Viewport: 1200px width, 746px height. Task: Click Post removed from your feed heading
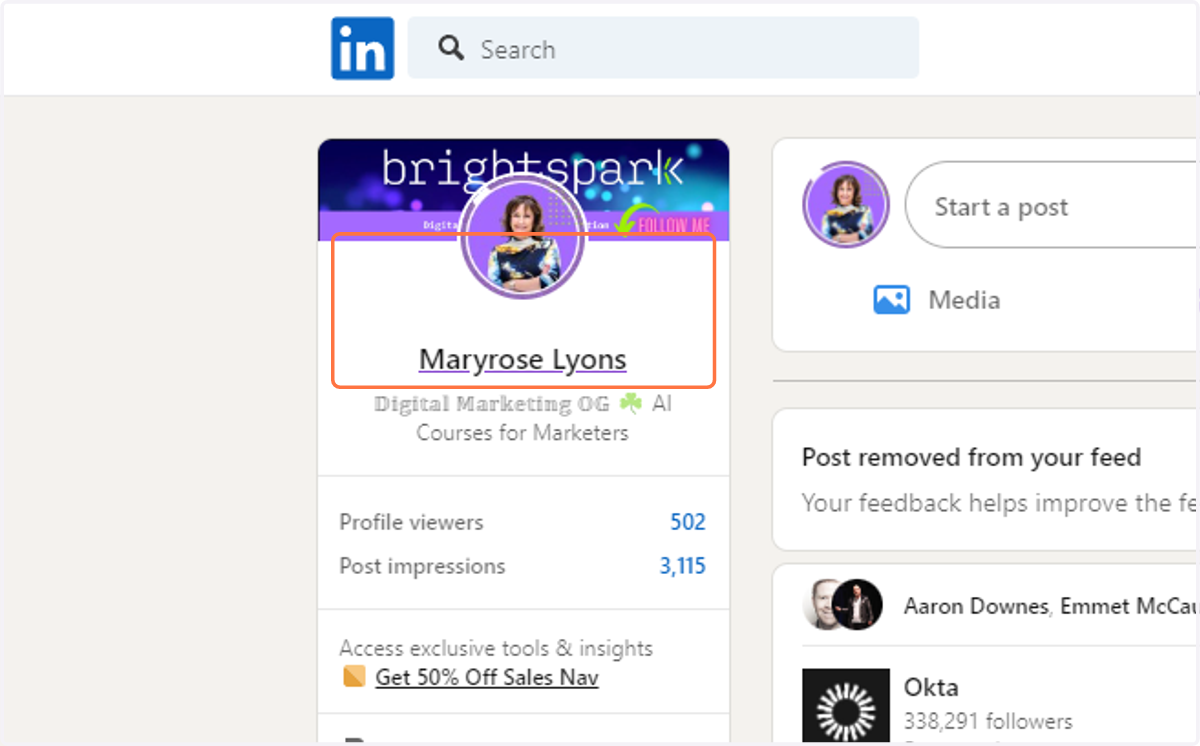(971, 458)
